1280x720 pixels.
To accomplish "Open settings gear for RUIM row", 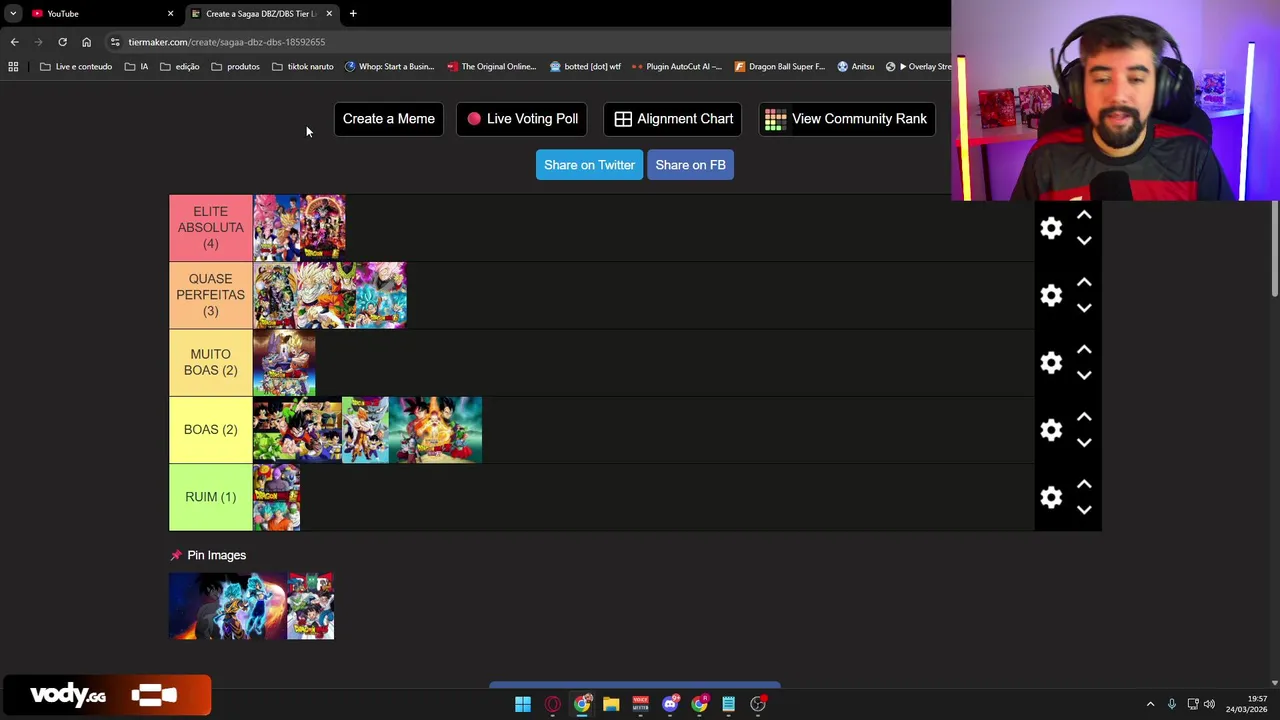I will click(x=1051, y=497).
